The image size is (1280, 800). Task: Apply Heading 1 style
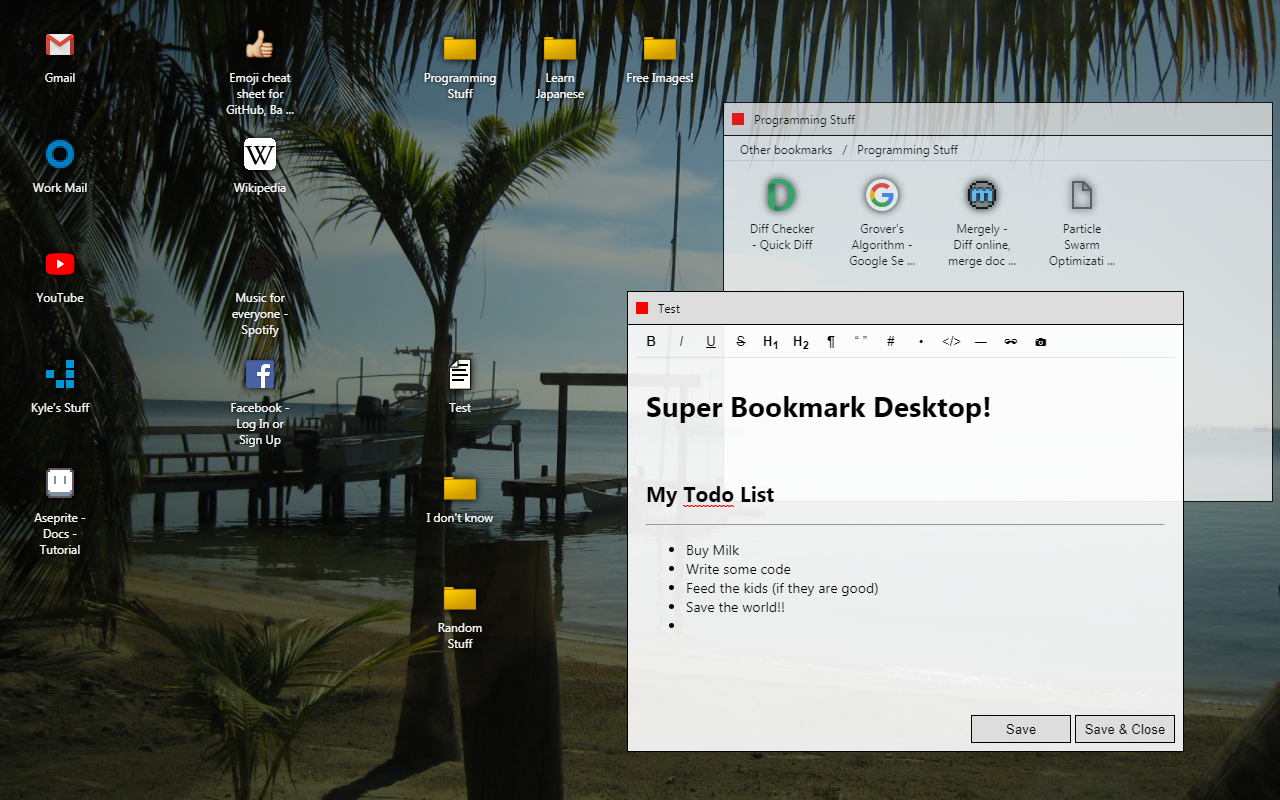[x=770, y=341]
